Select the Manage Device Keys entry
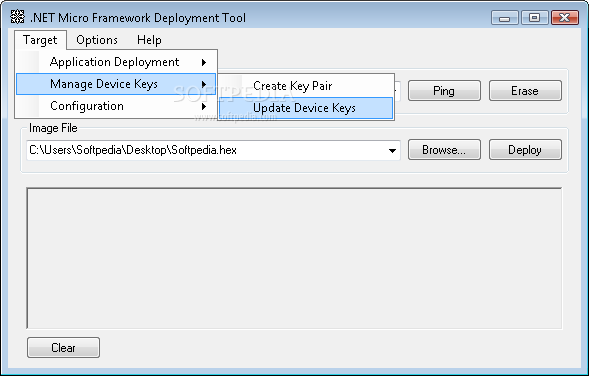 tap(116, 84)
